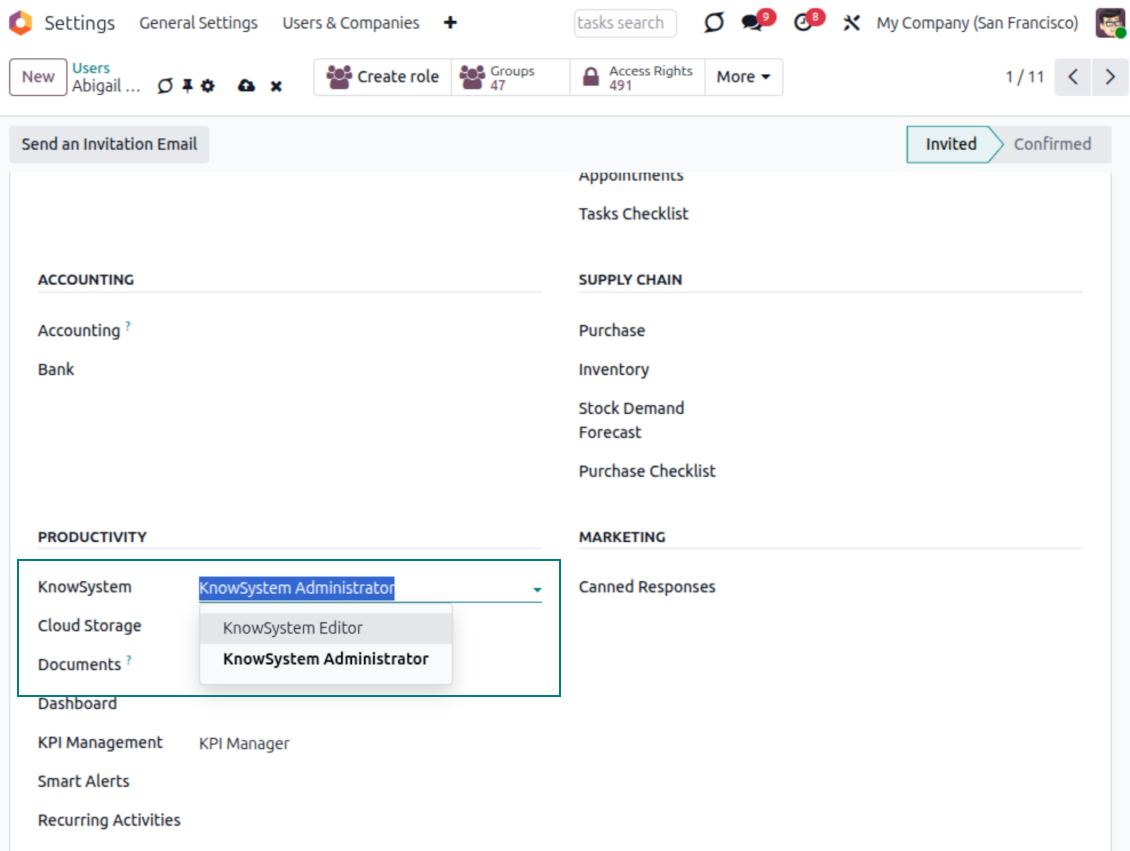Image resolution: width=1130 pixels, height=851 pixels.
Task: Discard changes with the X icon
Action: (x=276, y=86)
